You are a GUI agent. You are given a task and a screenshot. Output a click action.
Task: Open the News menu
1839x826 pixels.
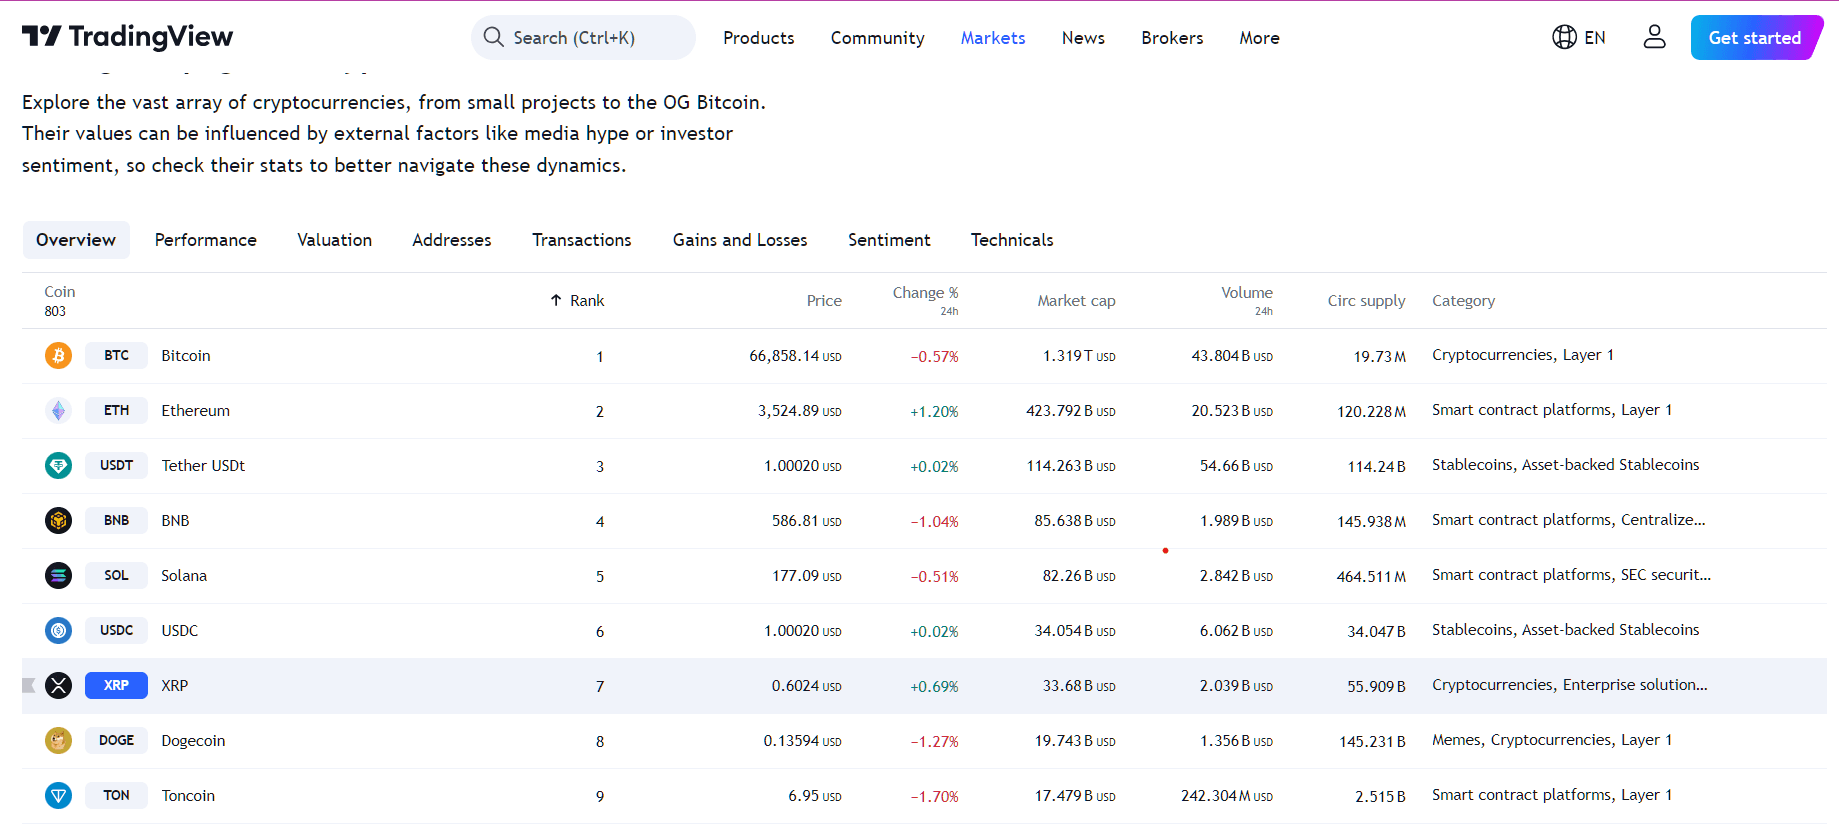[1083, 38]
